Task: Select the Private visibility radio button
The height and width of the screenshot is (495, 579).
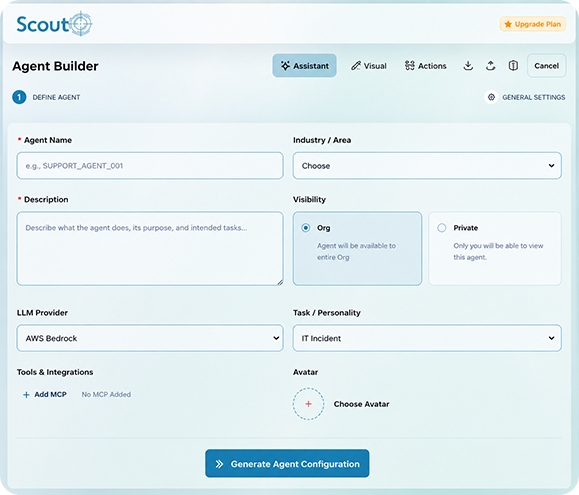Action: click(x=442, y=228)
